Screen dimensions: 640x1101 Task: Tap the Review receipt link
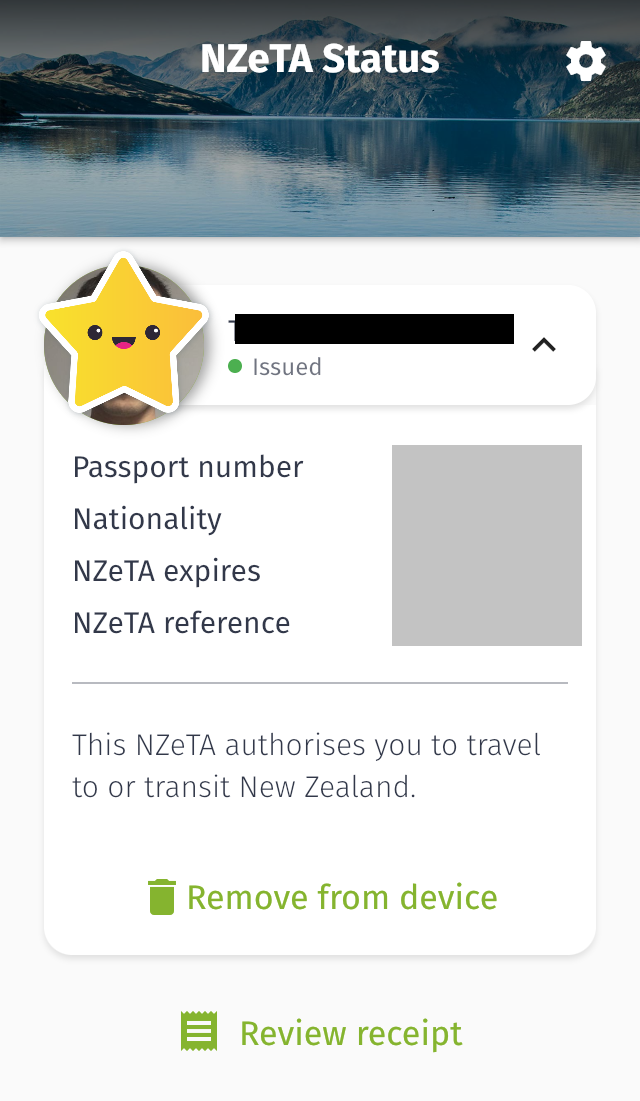(x=350, y=1032)
